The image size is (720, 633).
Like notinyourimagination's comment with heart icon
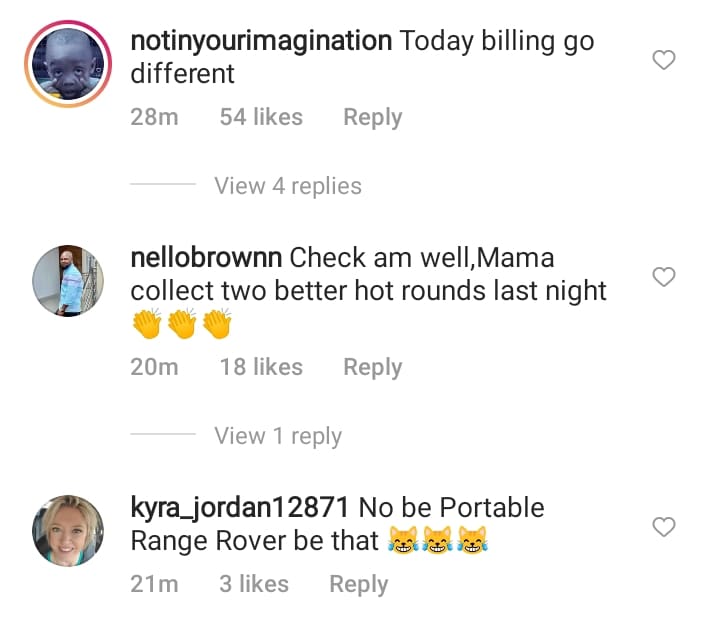point(664,61)
